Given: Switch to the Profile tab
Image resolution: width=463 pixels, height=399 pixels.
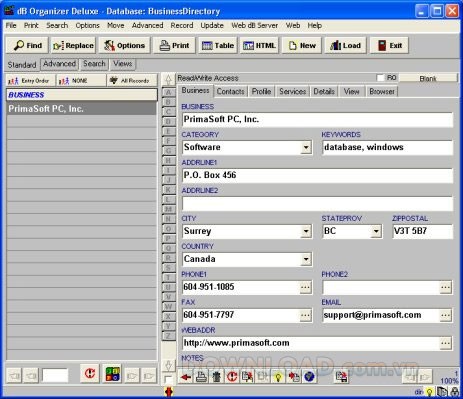Looking at the screenshot, I should 261,91.
